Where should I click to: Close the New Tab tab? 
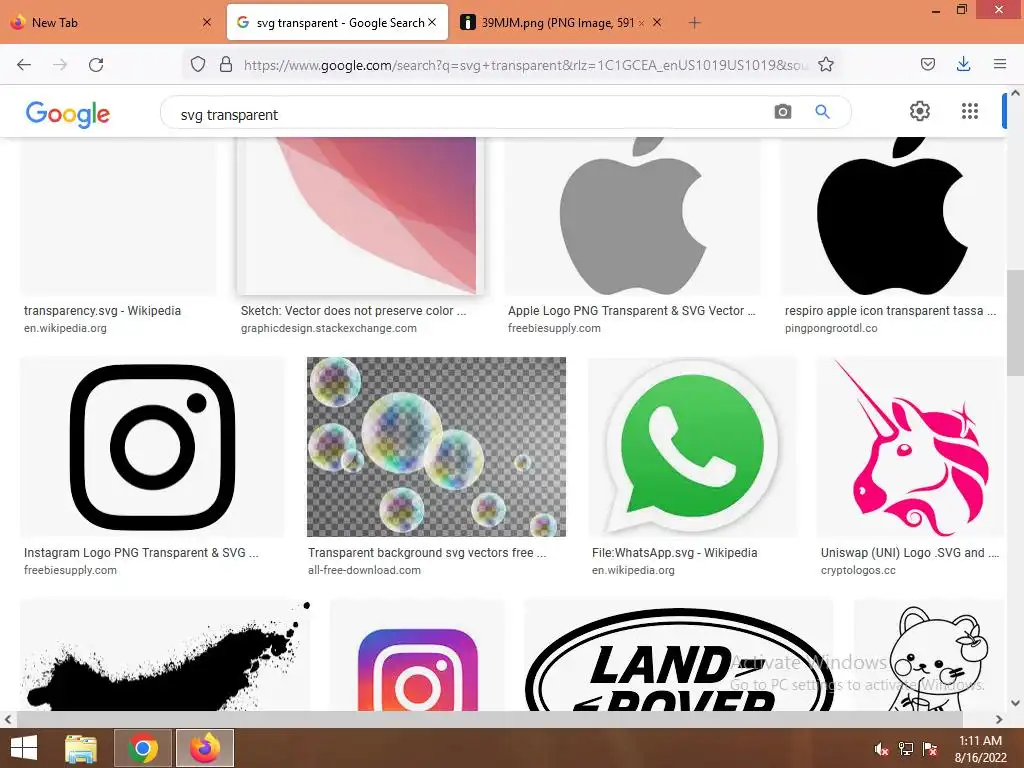click(206, 22)
